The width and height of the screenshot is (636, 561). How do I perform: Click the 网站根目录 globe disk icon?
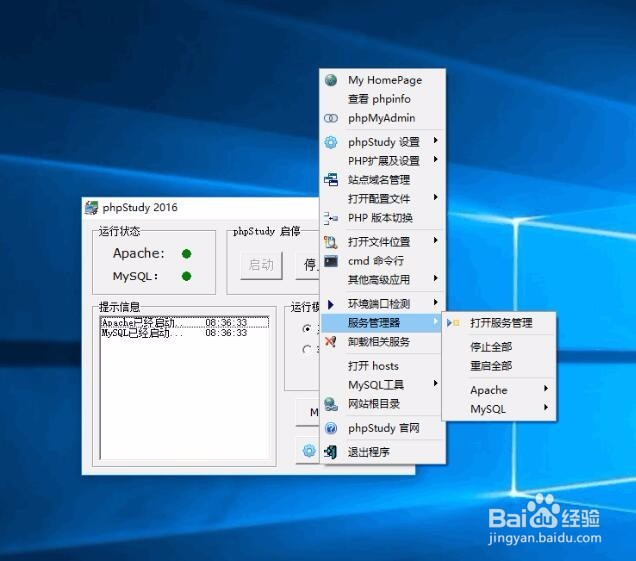[331, 404]
